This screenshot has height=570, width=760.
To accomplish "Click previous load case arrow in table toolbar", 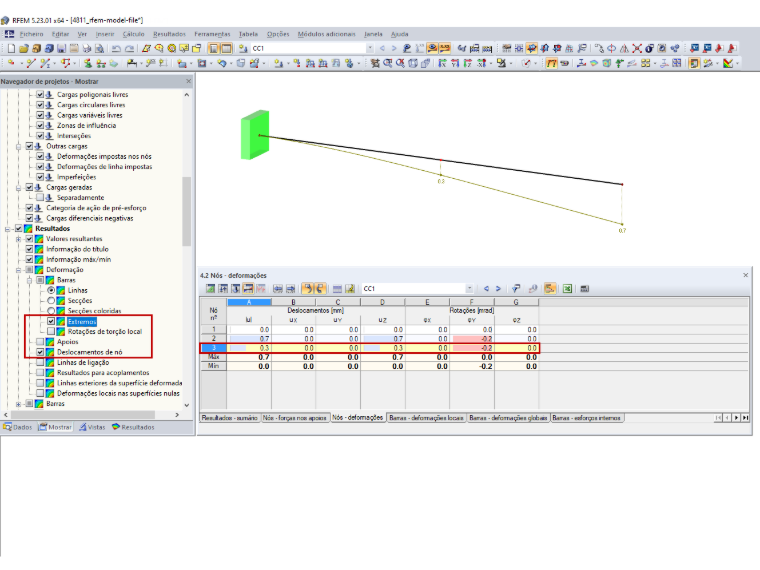I will 486,289.
